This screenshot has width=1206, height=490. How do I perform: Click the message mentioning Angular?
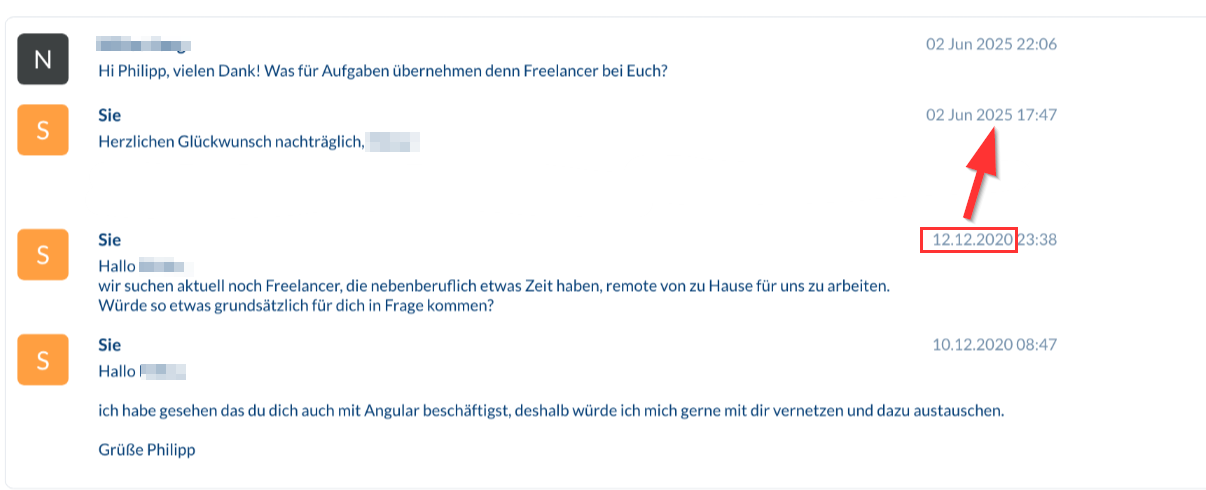pyautogui.click(x=550, y=411)
